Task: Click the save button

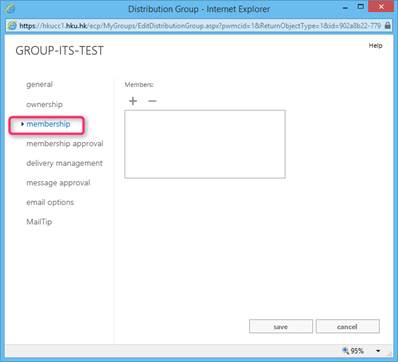Action: point(281,327)
